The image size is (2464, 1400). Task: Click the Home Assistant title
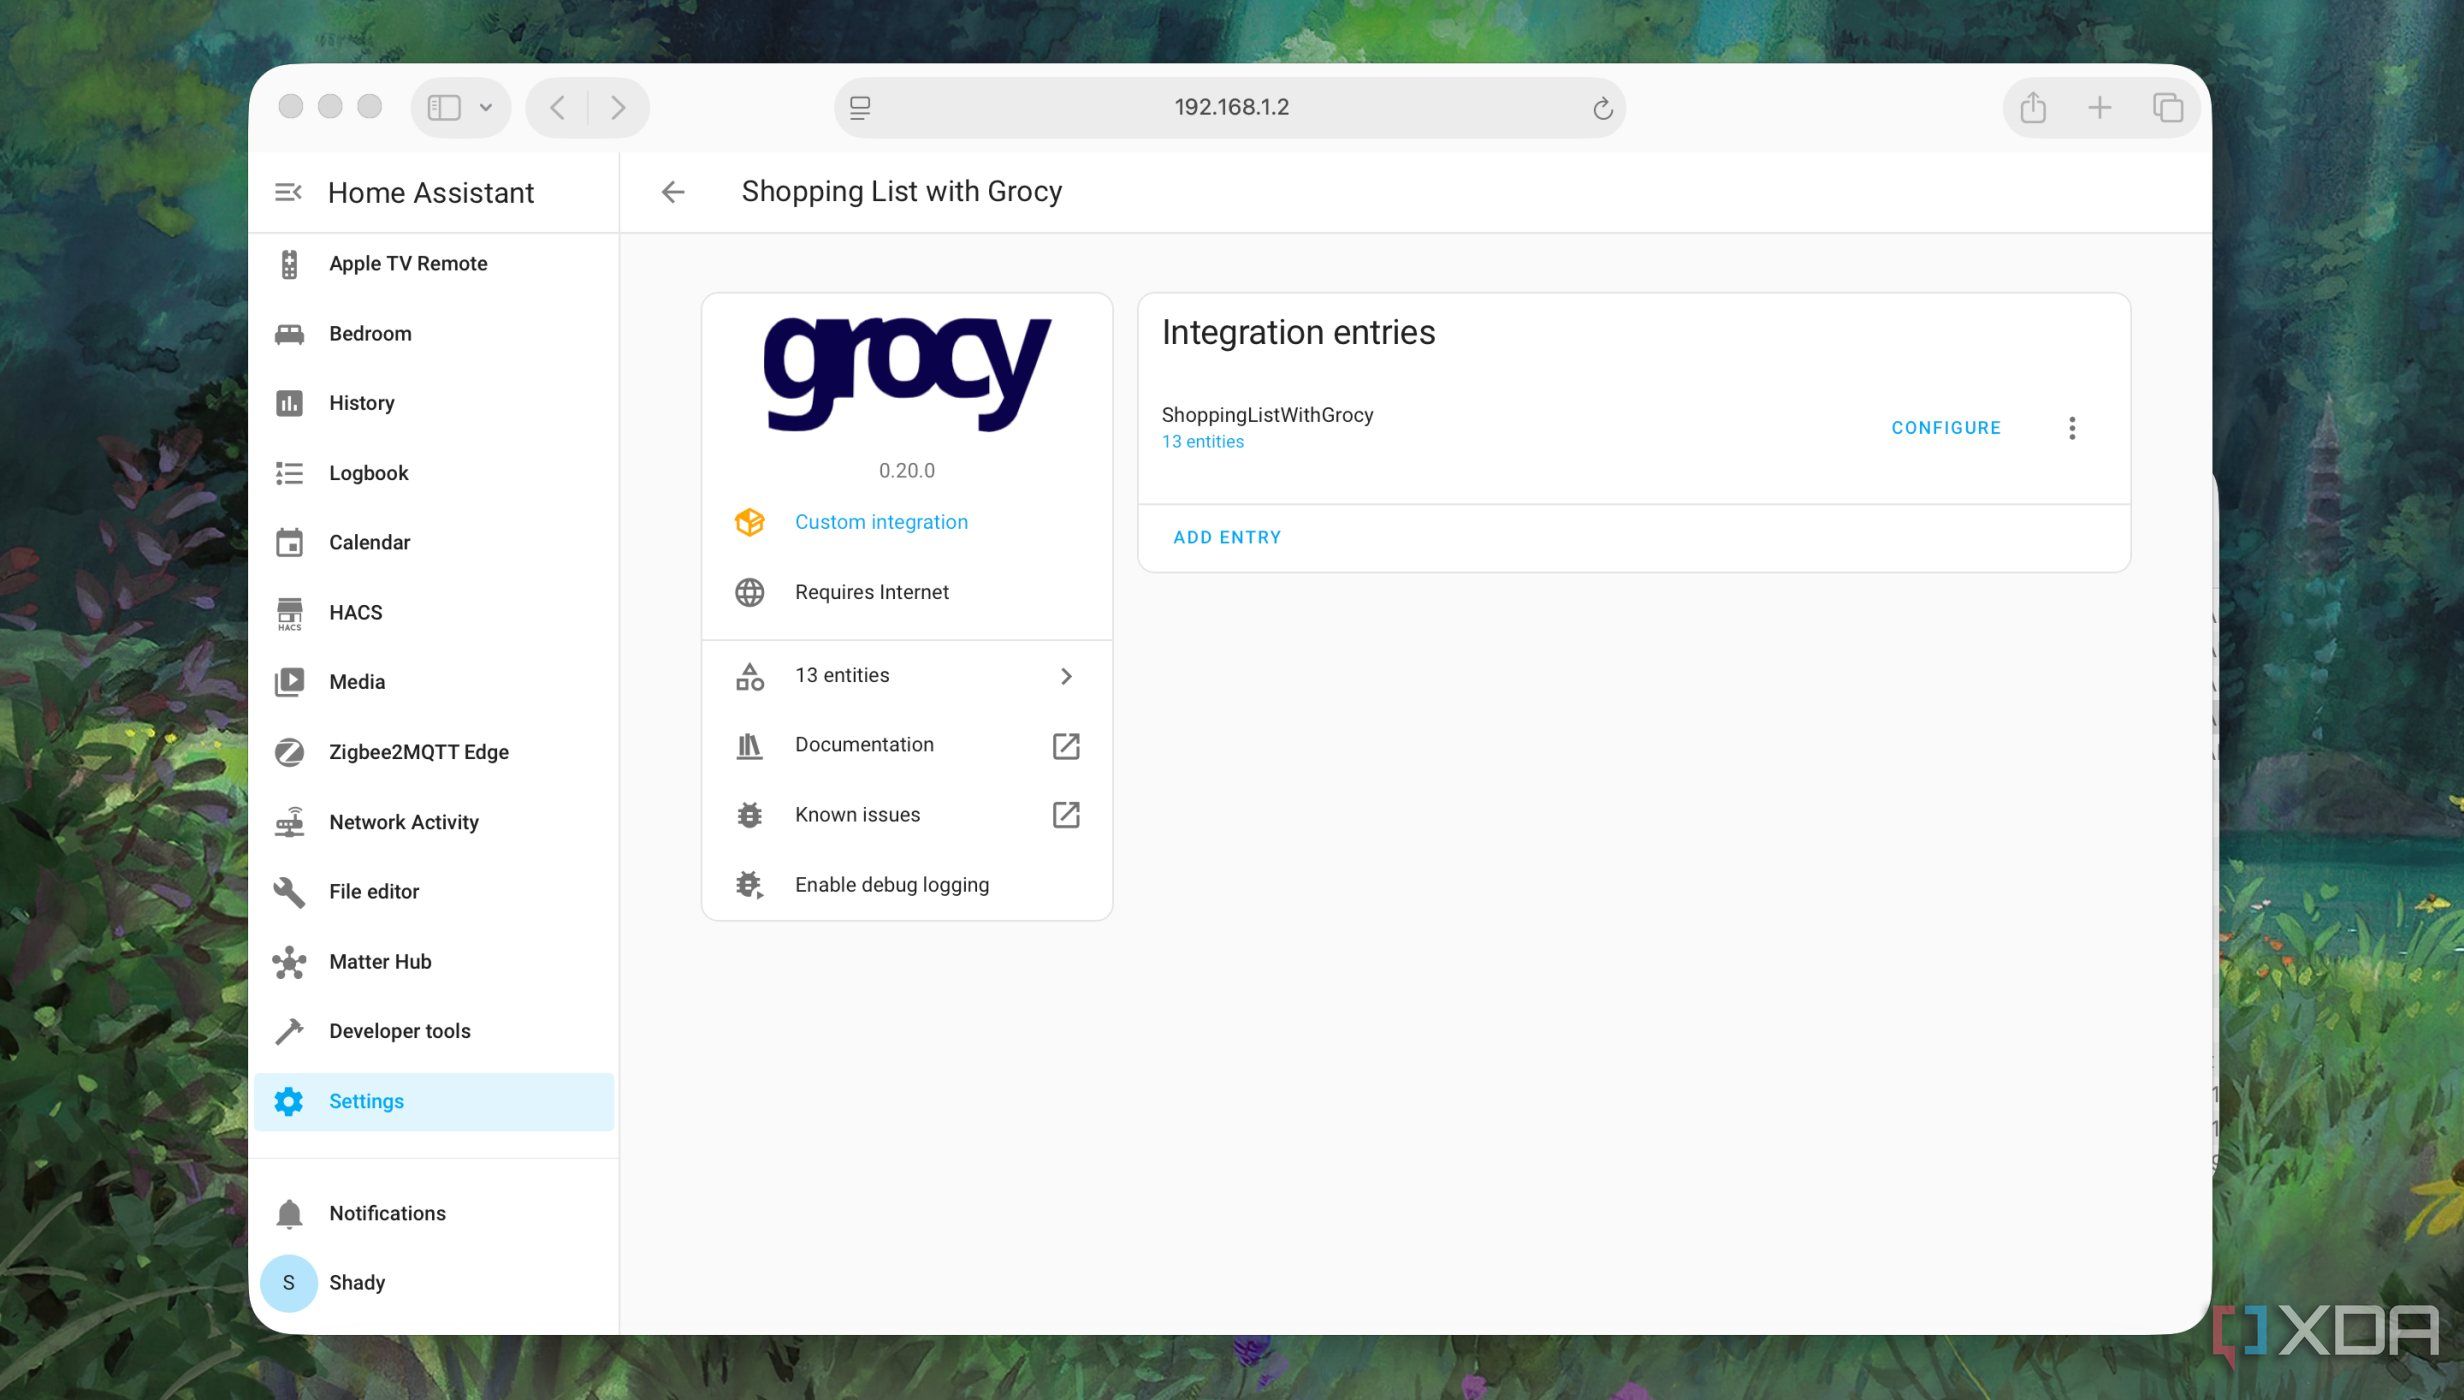(431, 193)
